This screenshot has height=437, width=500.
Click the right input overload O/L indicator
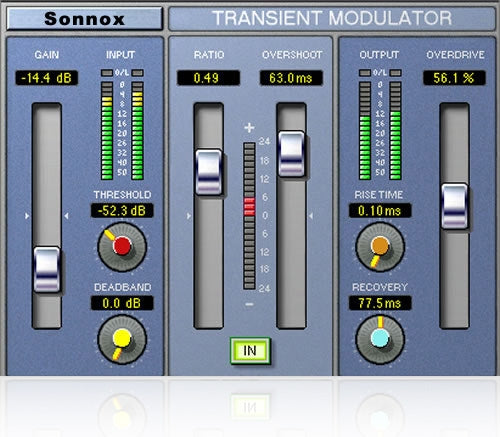137,73
